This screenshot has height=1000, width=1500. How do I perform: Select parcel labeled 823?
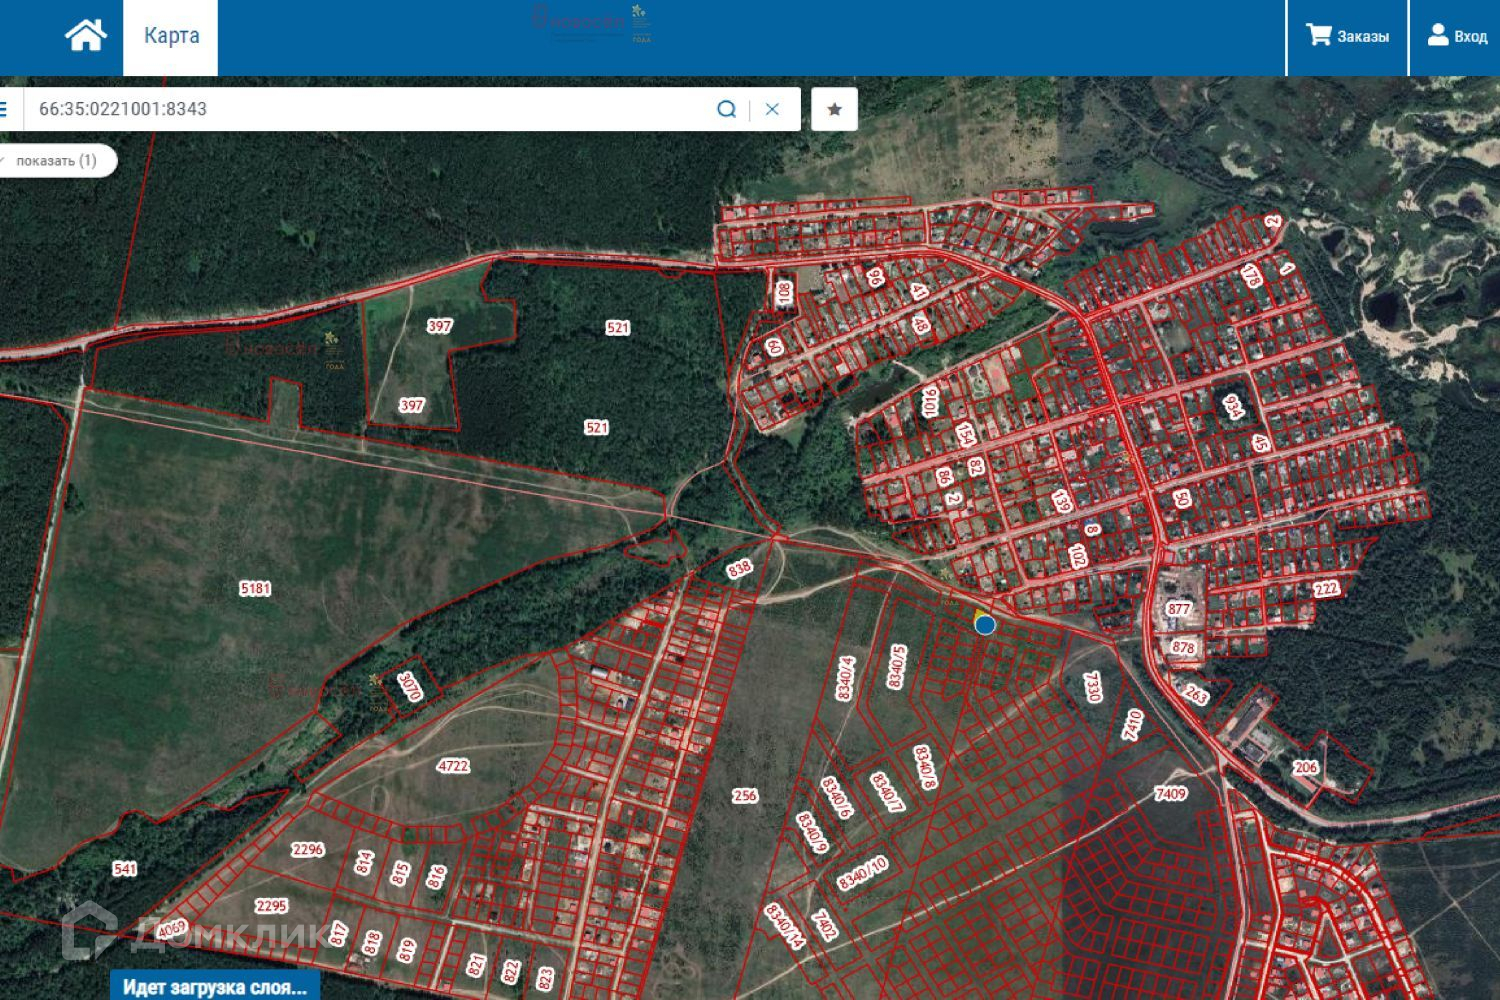pyautogui.click(x=545, y=977)
